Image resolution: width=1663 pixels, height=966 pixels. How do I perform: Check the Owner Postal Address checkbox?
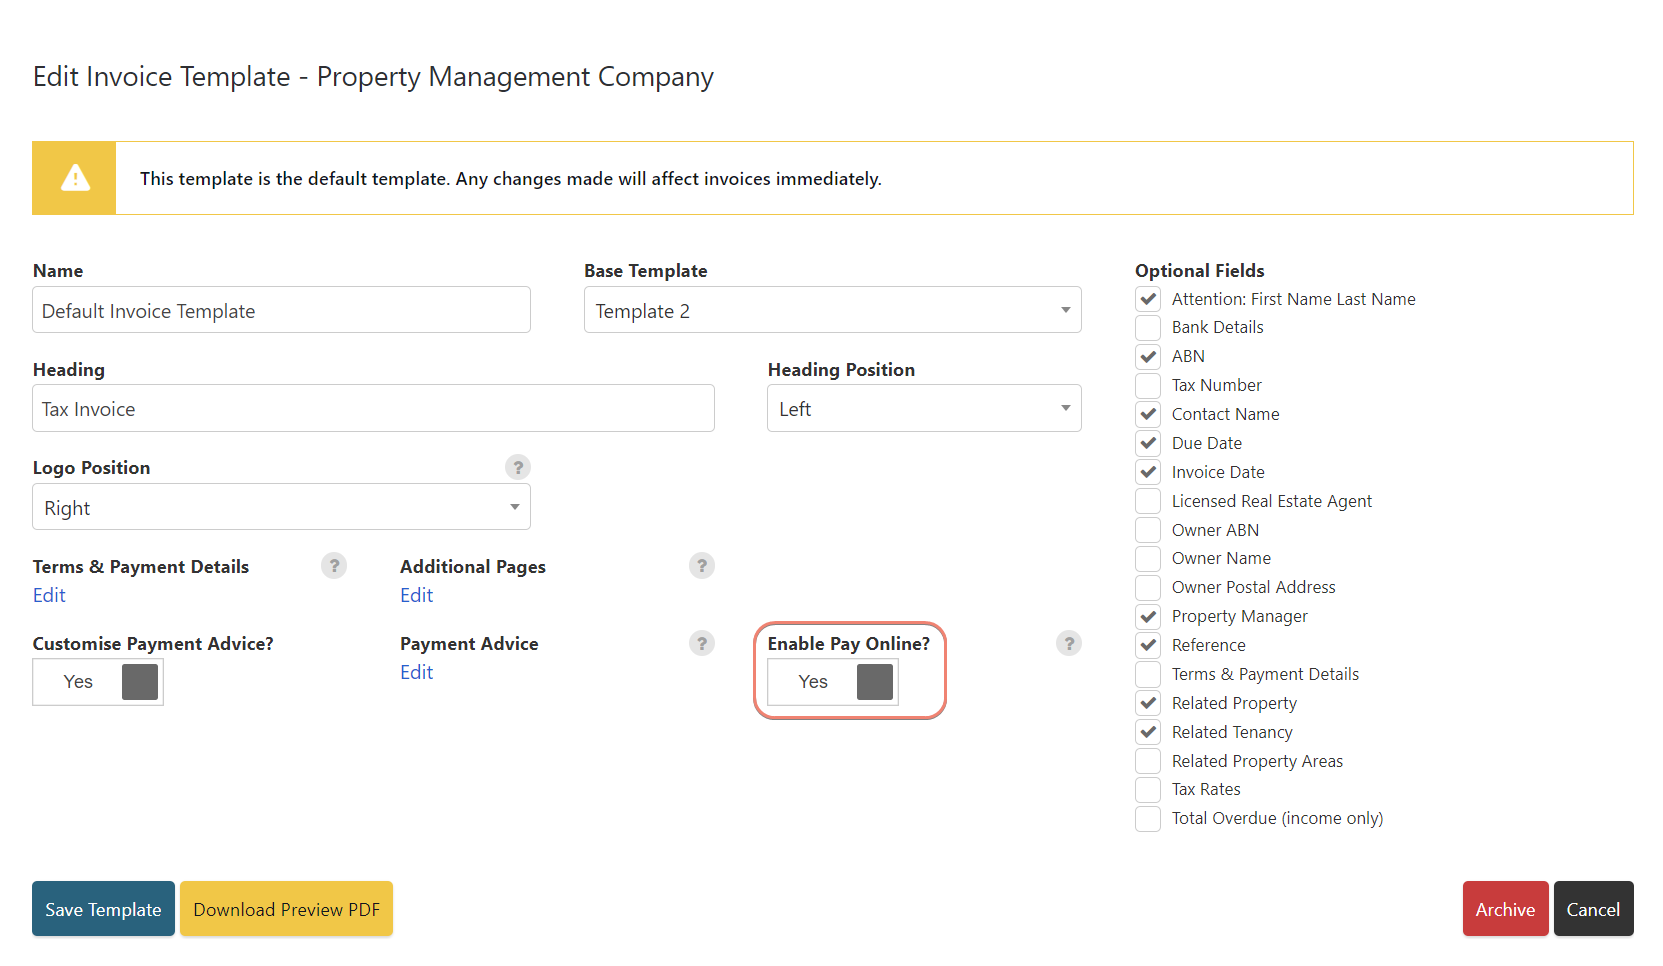click(1148, 587)
